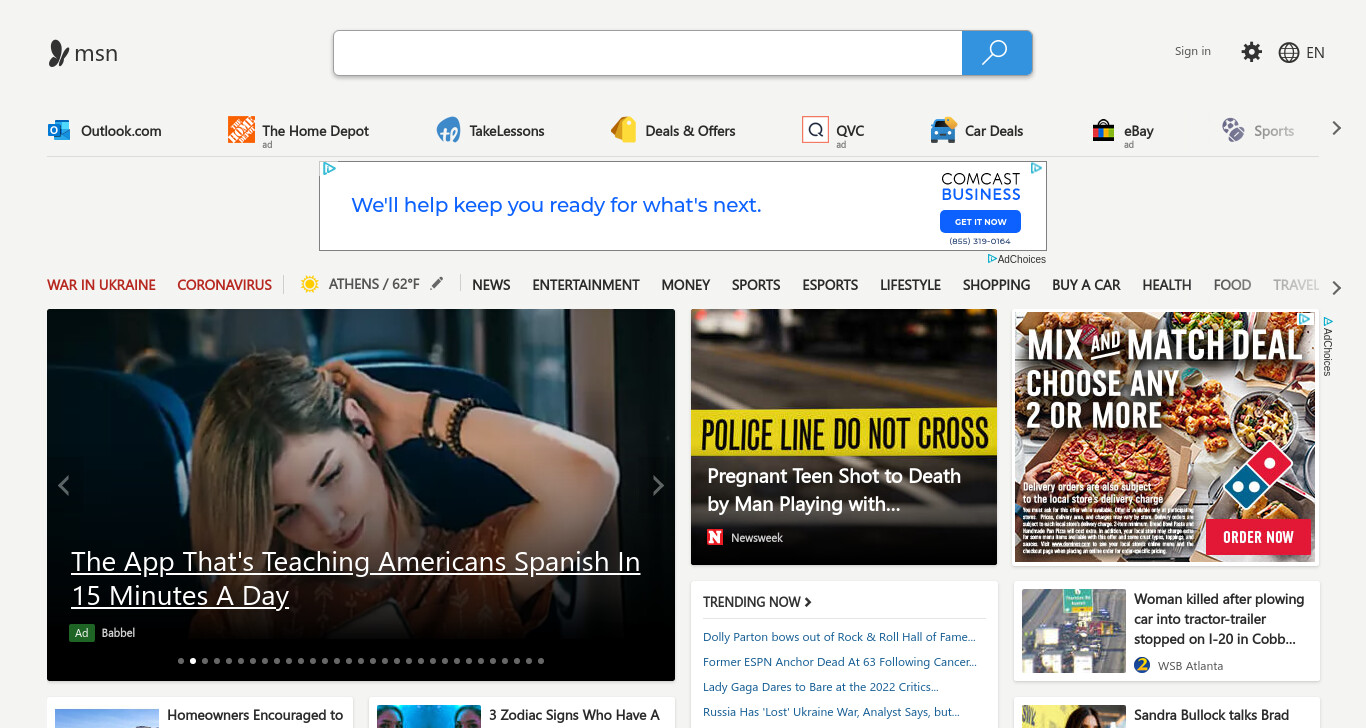Click the Sign in link
The height and width of the screenshot is (728, 1366).
pos(1192,51)
